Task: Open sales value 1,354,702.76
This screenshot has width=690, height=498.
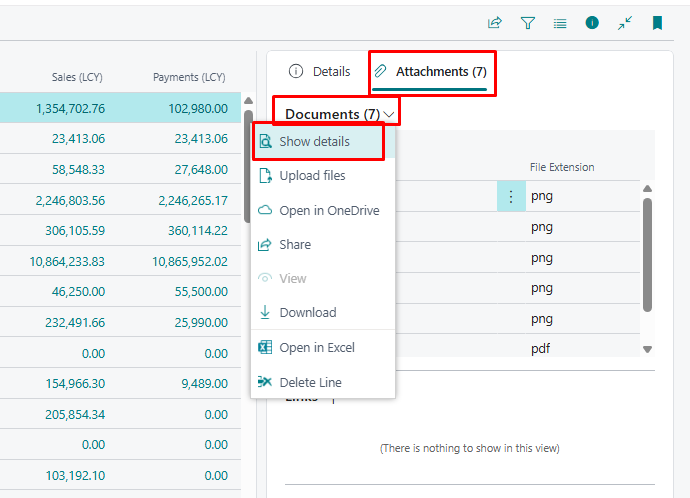Action: pyautogui.click(x=70, y=108)
